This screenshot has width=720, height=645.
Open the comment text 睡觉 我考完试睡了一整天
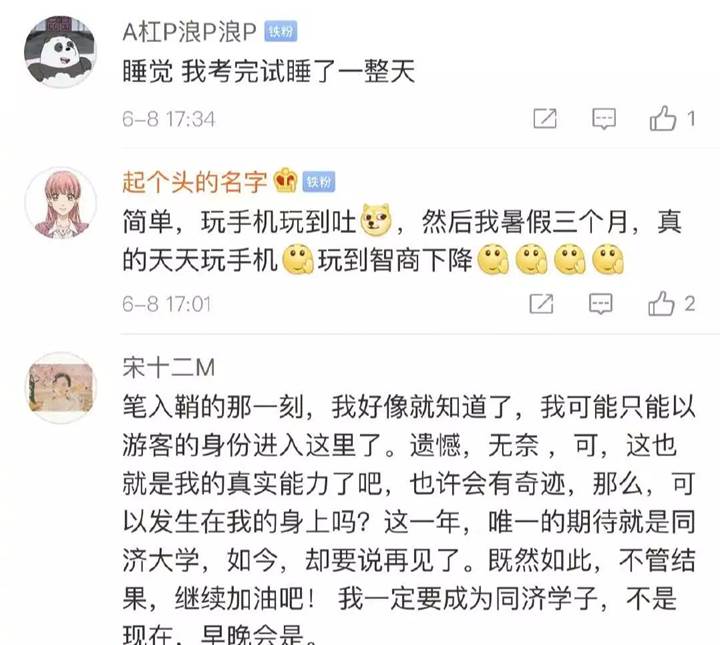pos(269,72)
